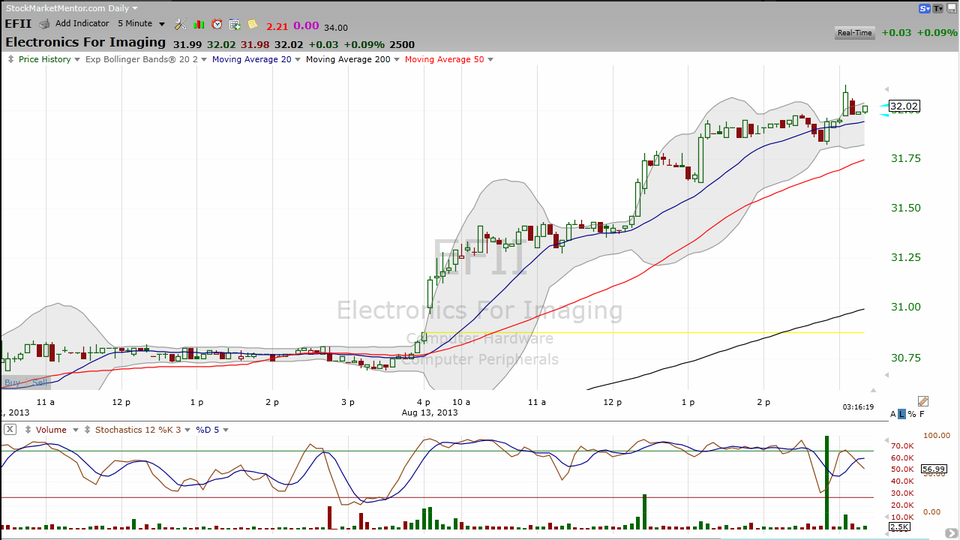Click the 56.99 stochastics value label
The width and height of the screenshot is (960, 540).
click(934, 469)
